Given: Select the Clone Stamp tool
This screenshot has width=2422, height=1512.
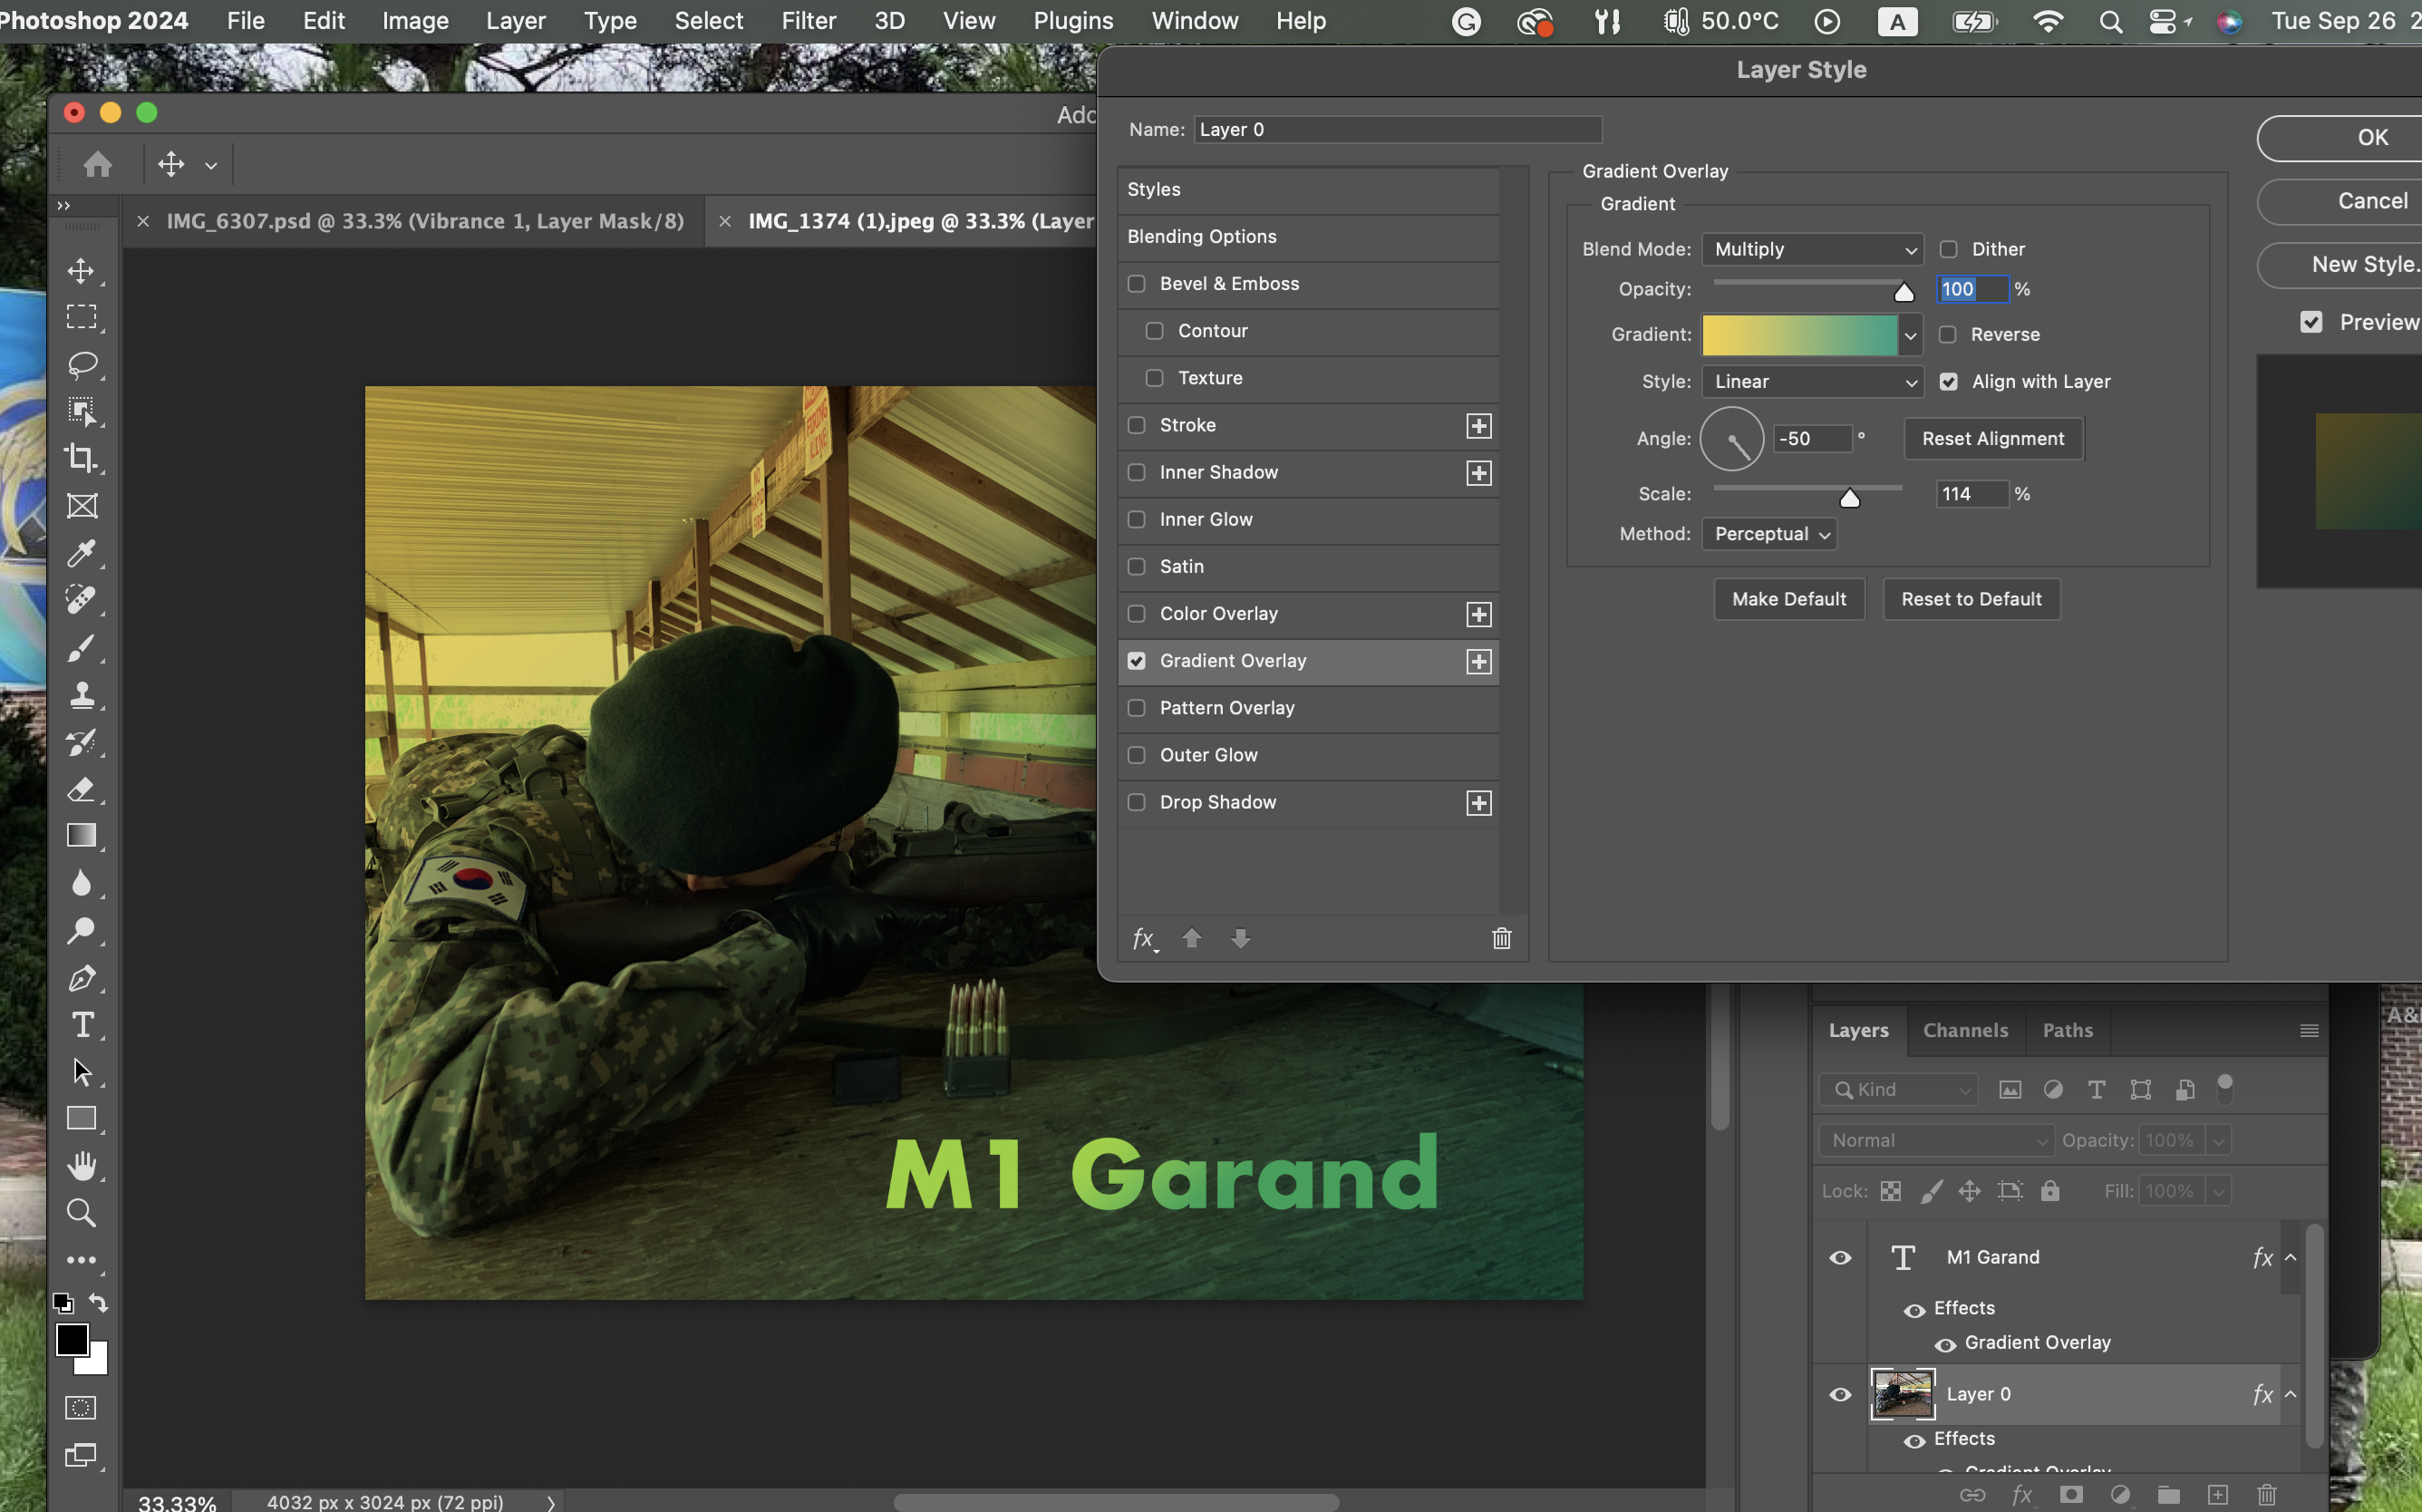Looking at the screenshot, I should coord(81,695).
